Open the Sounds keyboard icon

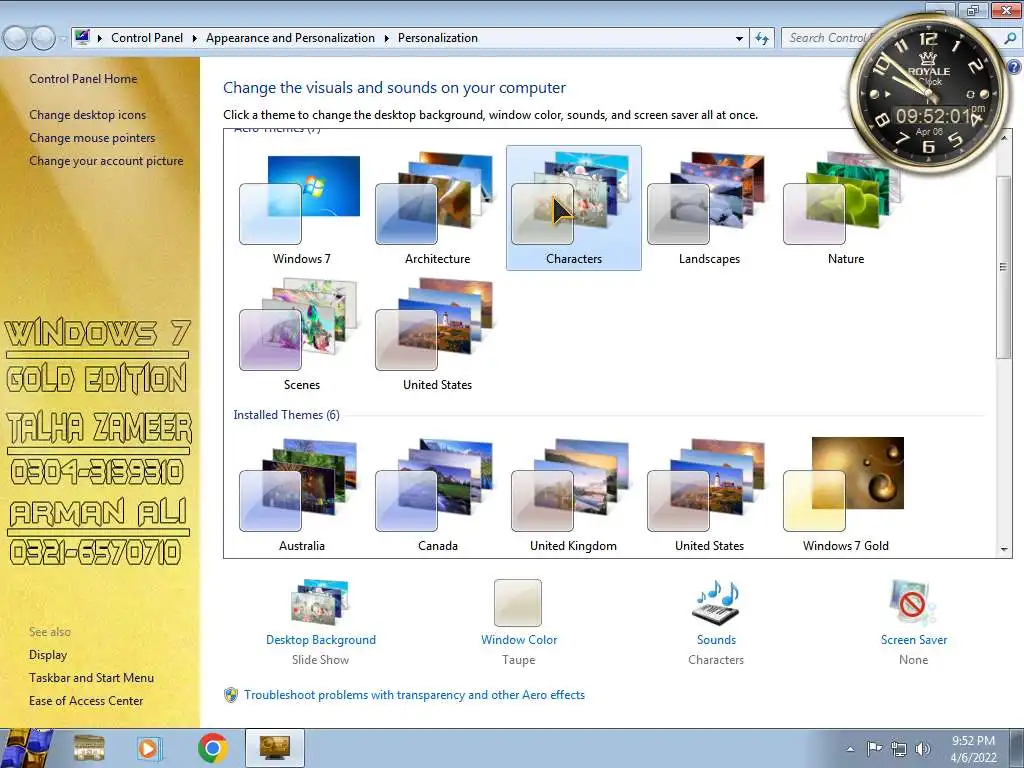pos(716,602)
